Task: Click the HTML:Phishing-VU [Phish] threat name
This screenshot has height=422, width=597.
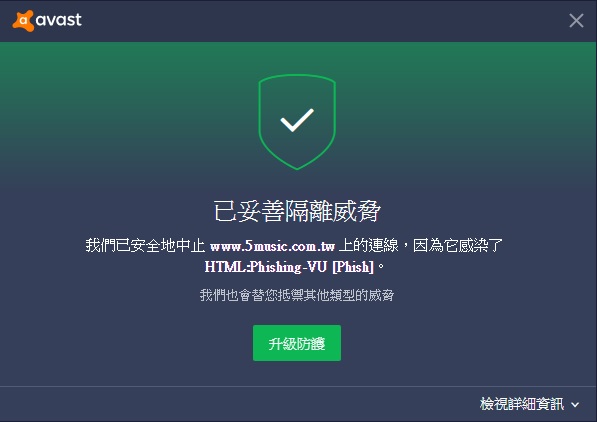Action: coord(289,267)
